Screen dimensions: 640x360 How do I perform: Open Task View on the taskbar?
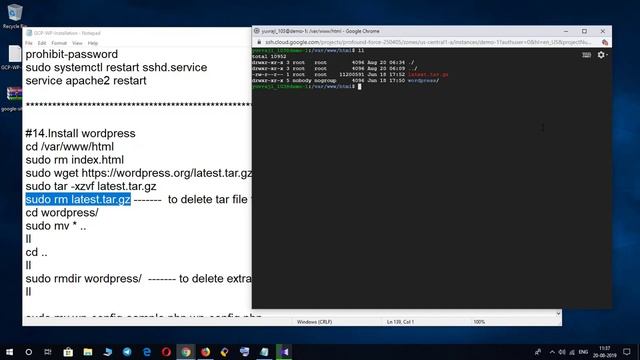[48, 352]
